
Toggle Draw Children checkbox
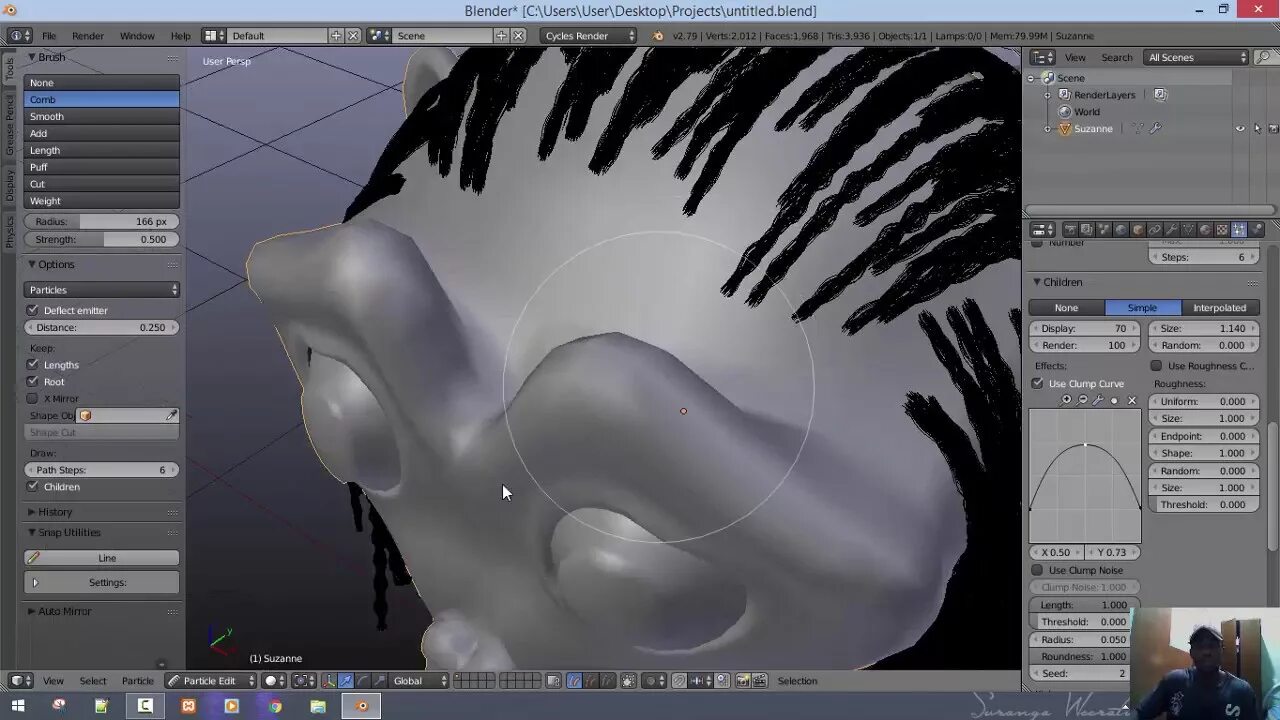tap(33, 486)
